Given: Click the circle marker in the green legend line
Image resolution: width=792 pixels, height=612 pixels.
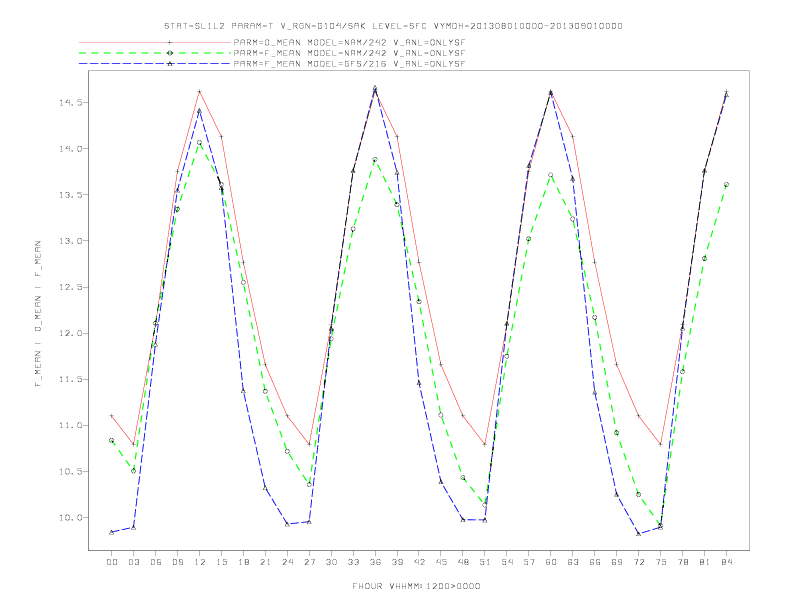Looking at the screenshot, I should click(170, 53).
